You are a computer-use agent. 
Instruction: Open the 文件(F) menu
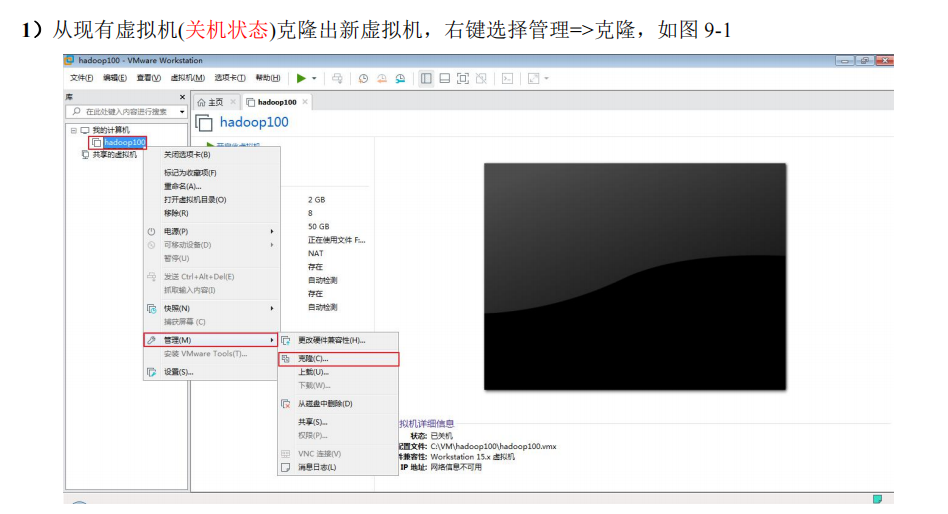[81, 78]
